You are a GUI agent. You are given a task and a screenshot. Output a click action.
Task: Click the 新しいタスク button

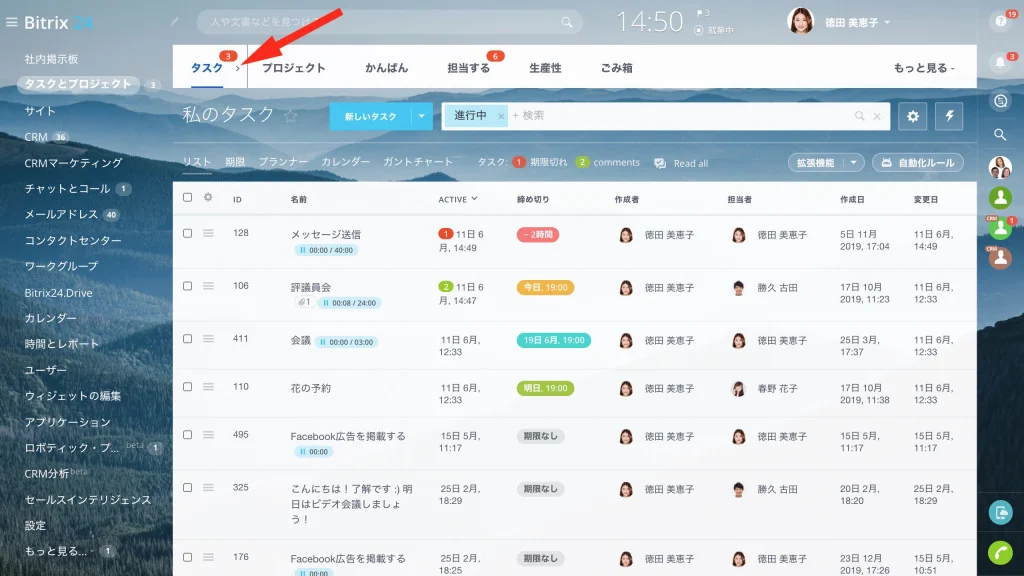click(x=370, y=116)
